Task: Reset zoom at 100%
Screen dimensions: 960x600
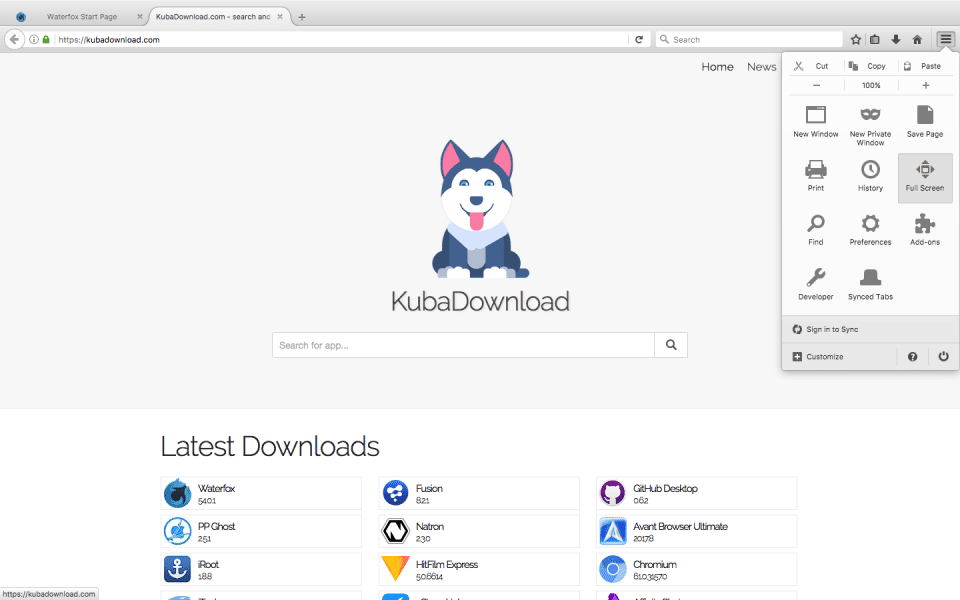Action: point(871,85)
